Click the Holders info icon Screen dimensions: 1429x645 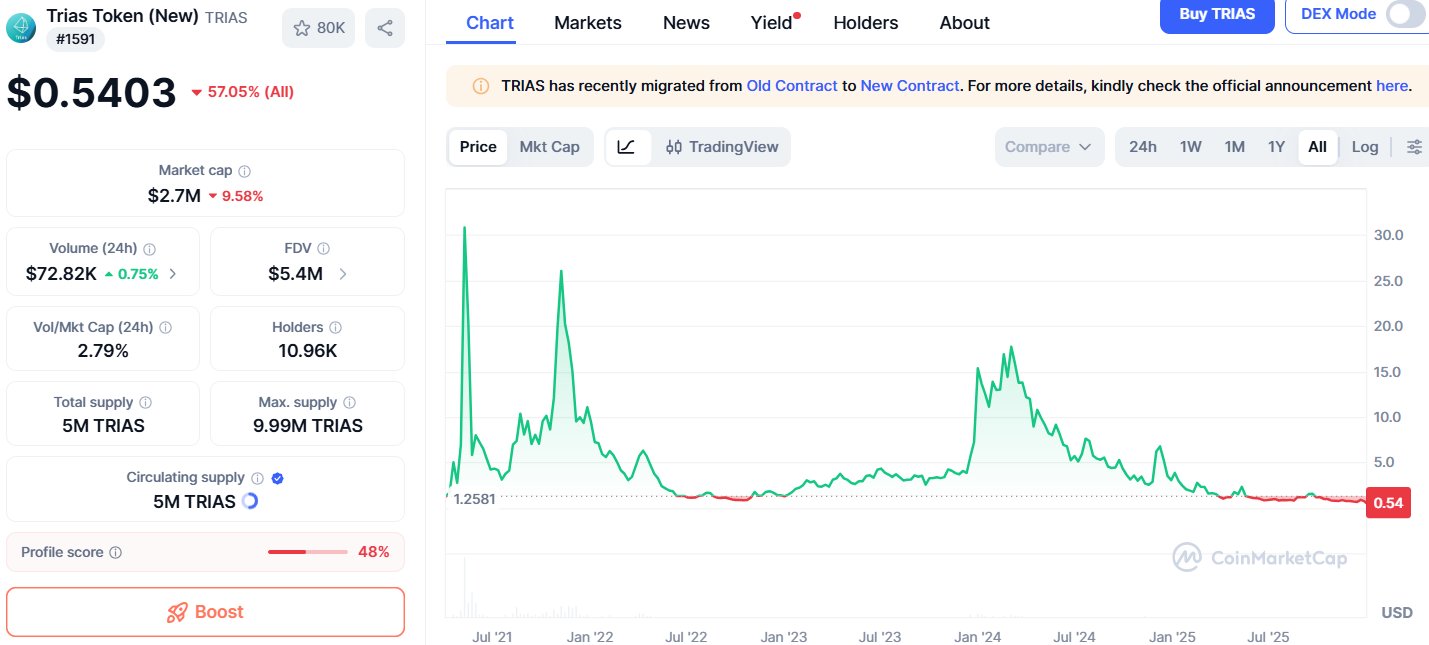pyautogui.click(x=335, y=327)
